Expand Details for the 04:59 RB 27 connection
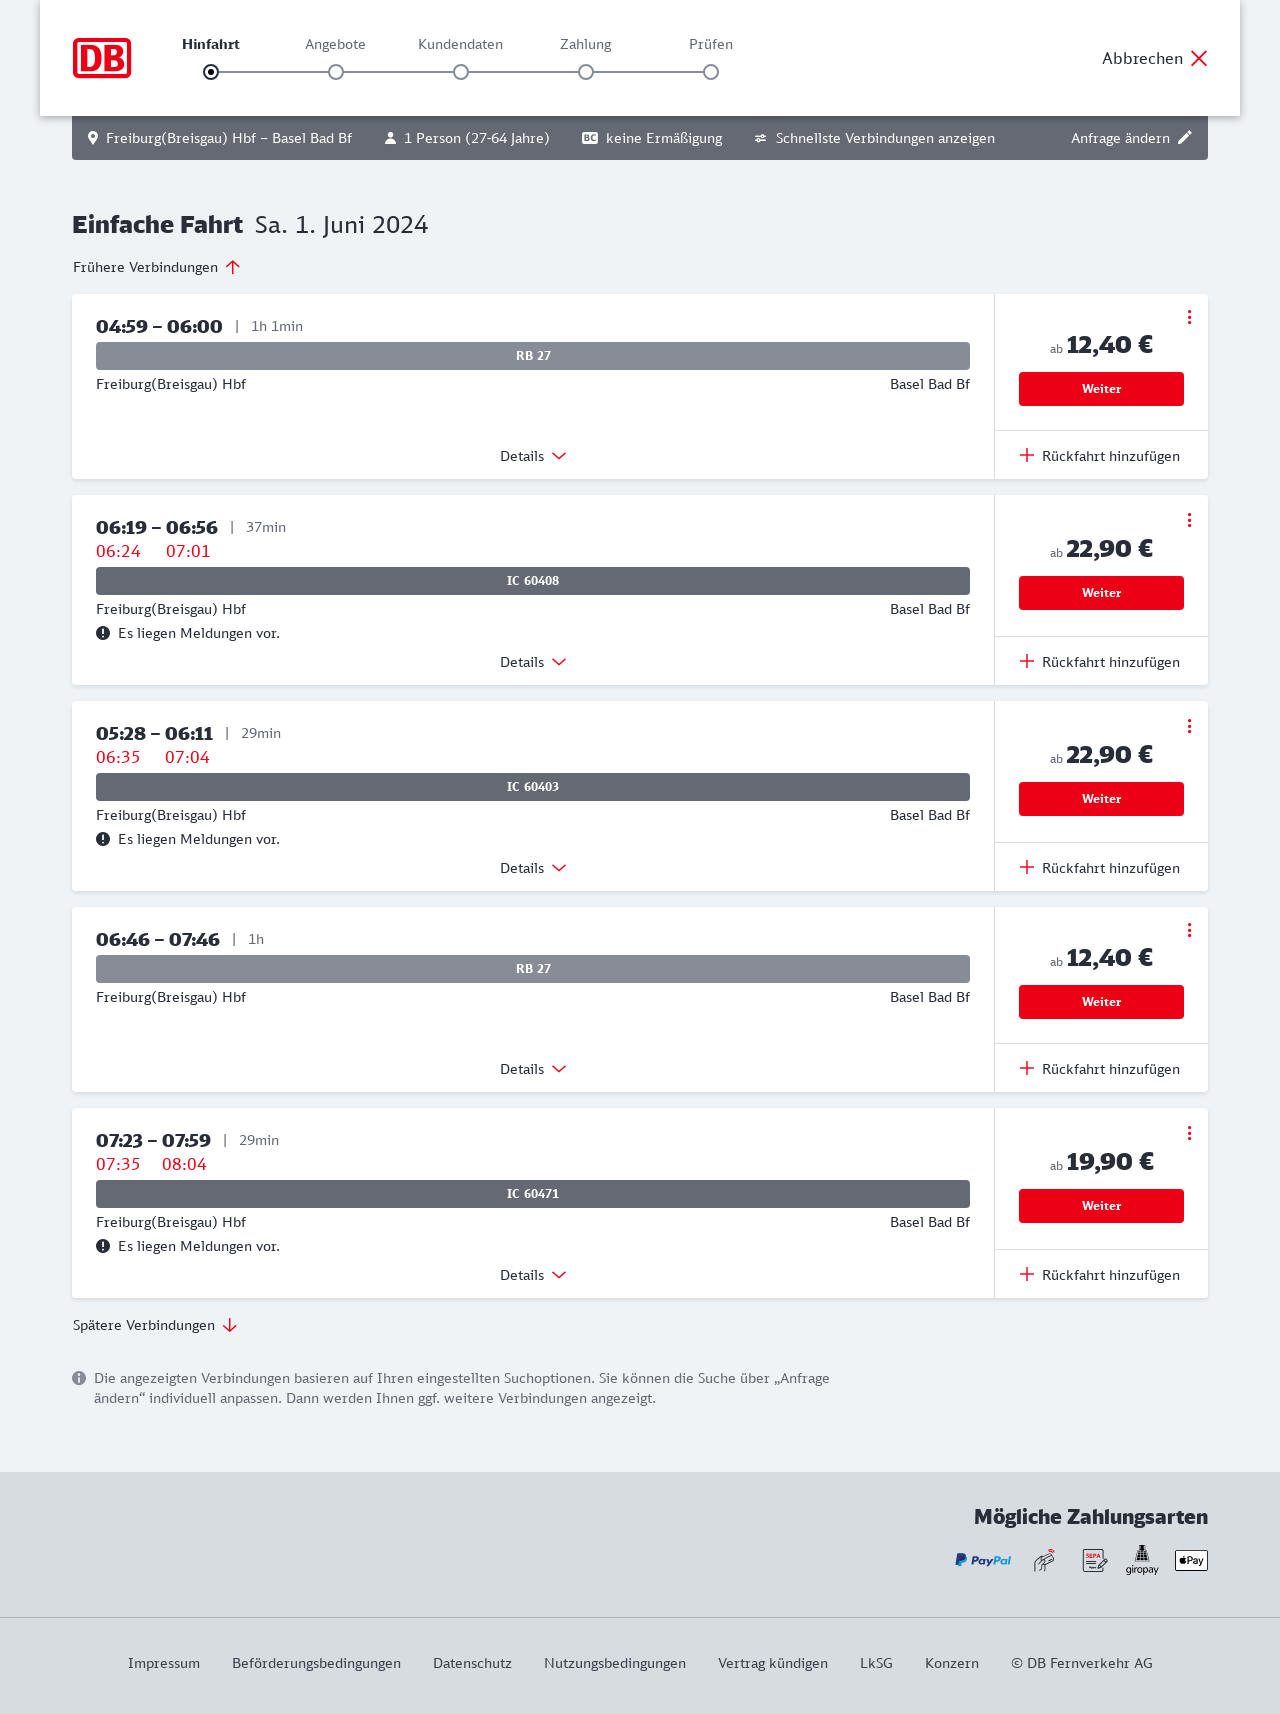 coord(533,456)
